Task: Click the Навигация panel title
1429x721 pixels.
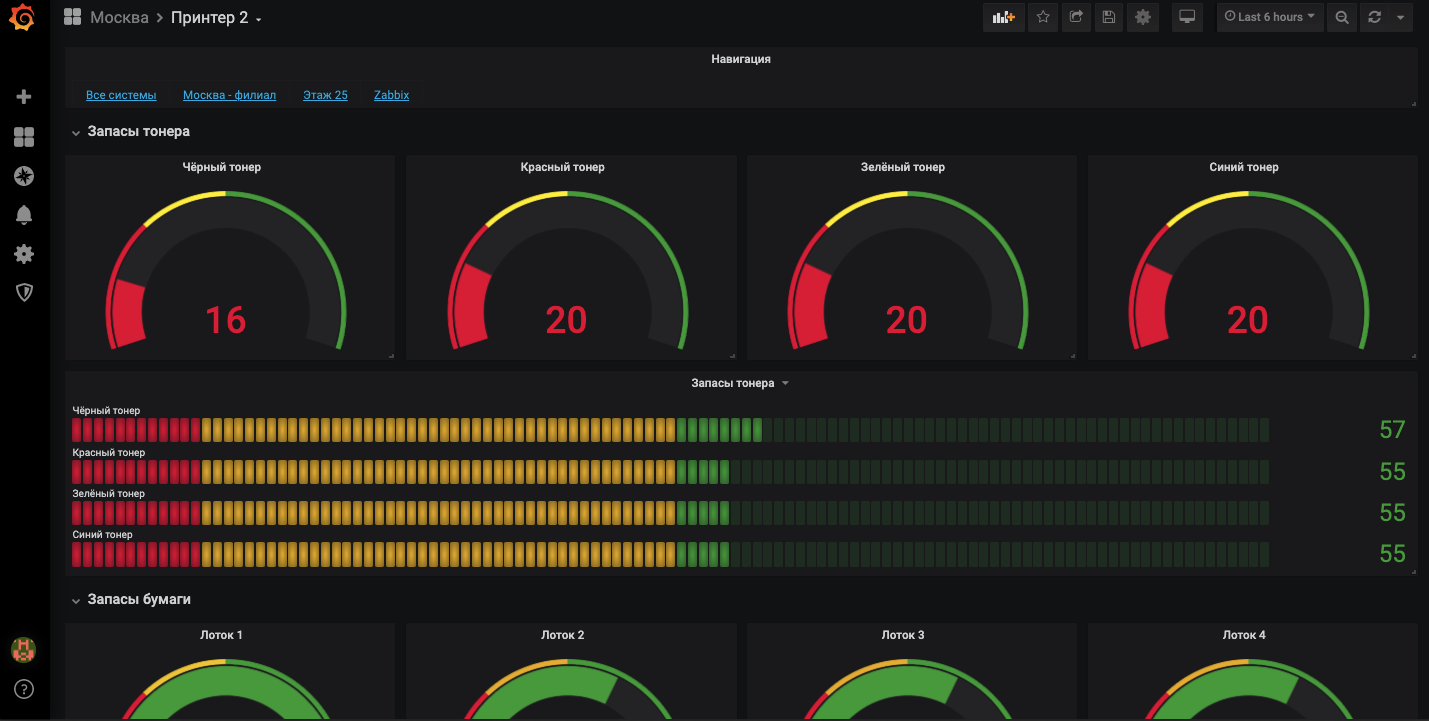Action: [741, 59]
